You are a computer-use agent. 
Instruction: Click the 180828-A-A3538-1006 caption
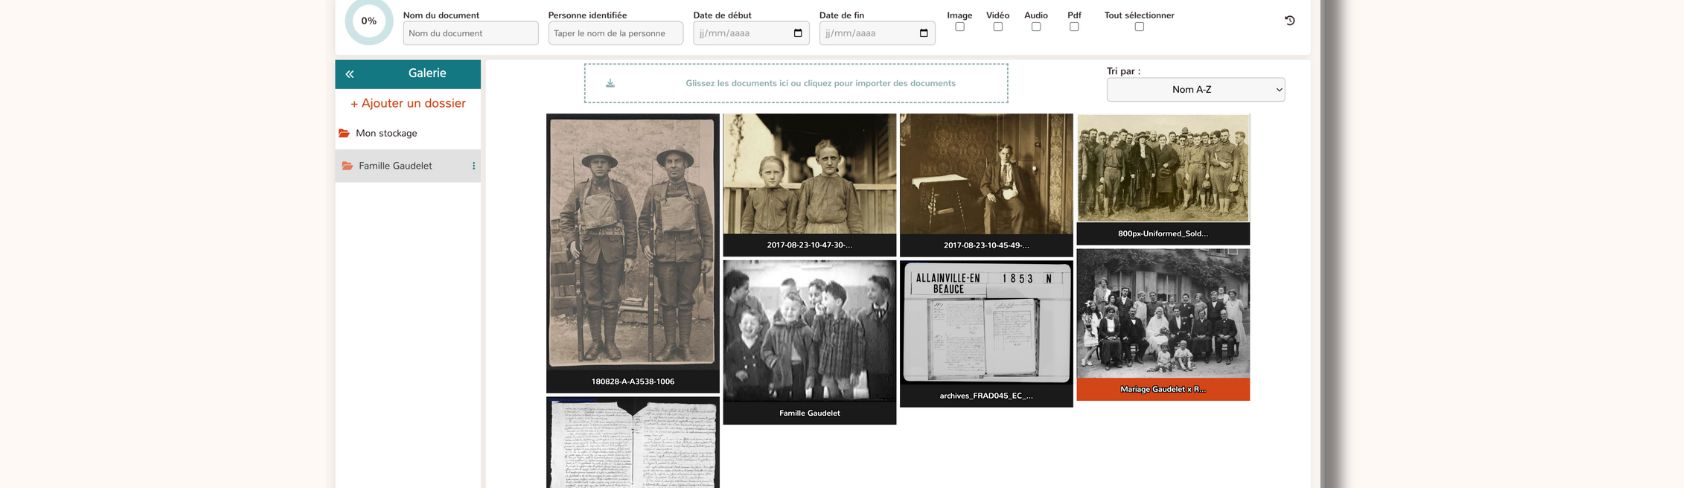coord(633,382)
